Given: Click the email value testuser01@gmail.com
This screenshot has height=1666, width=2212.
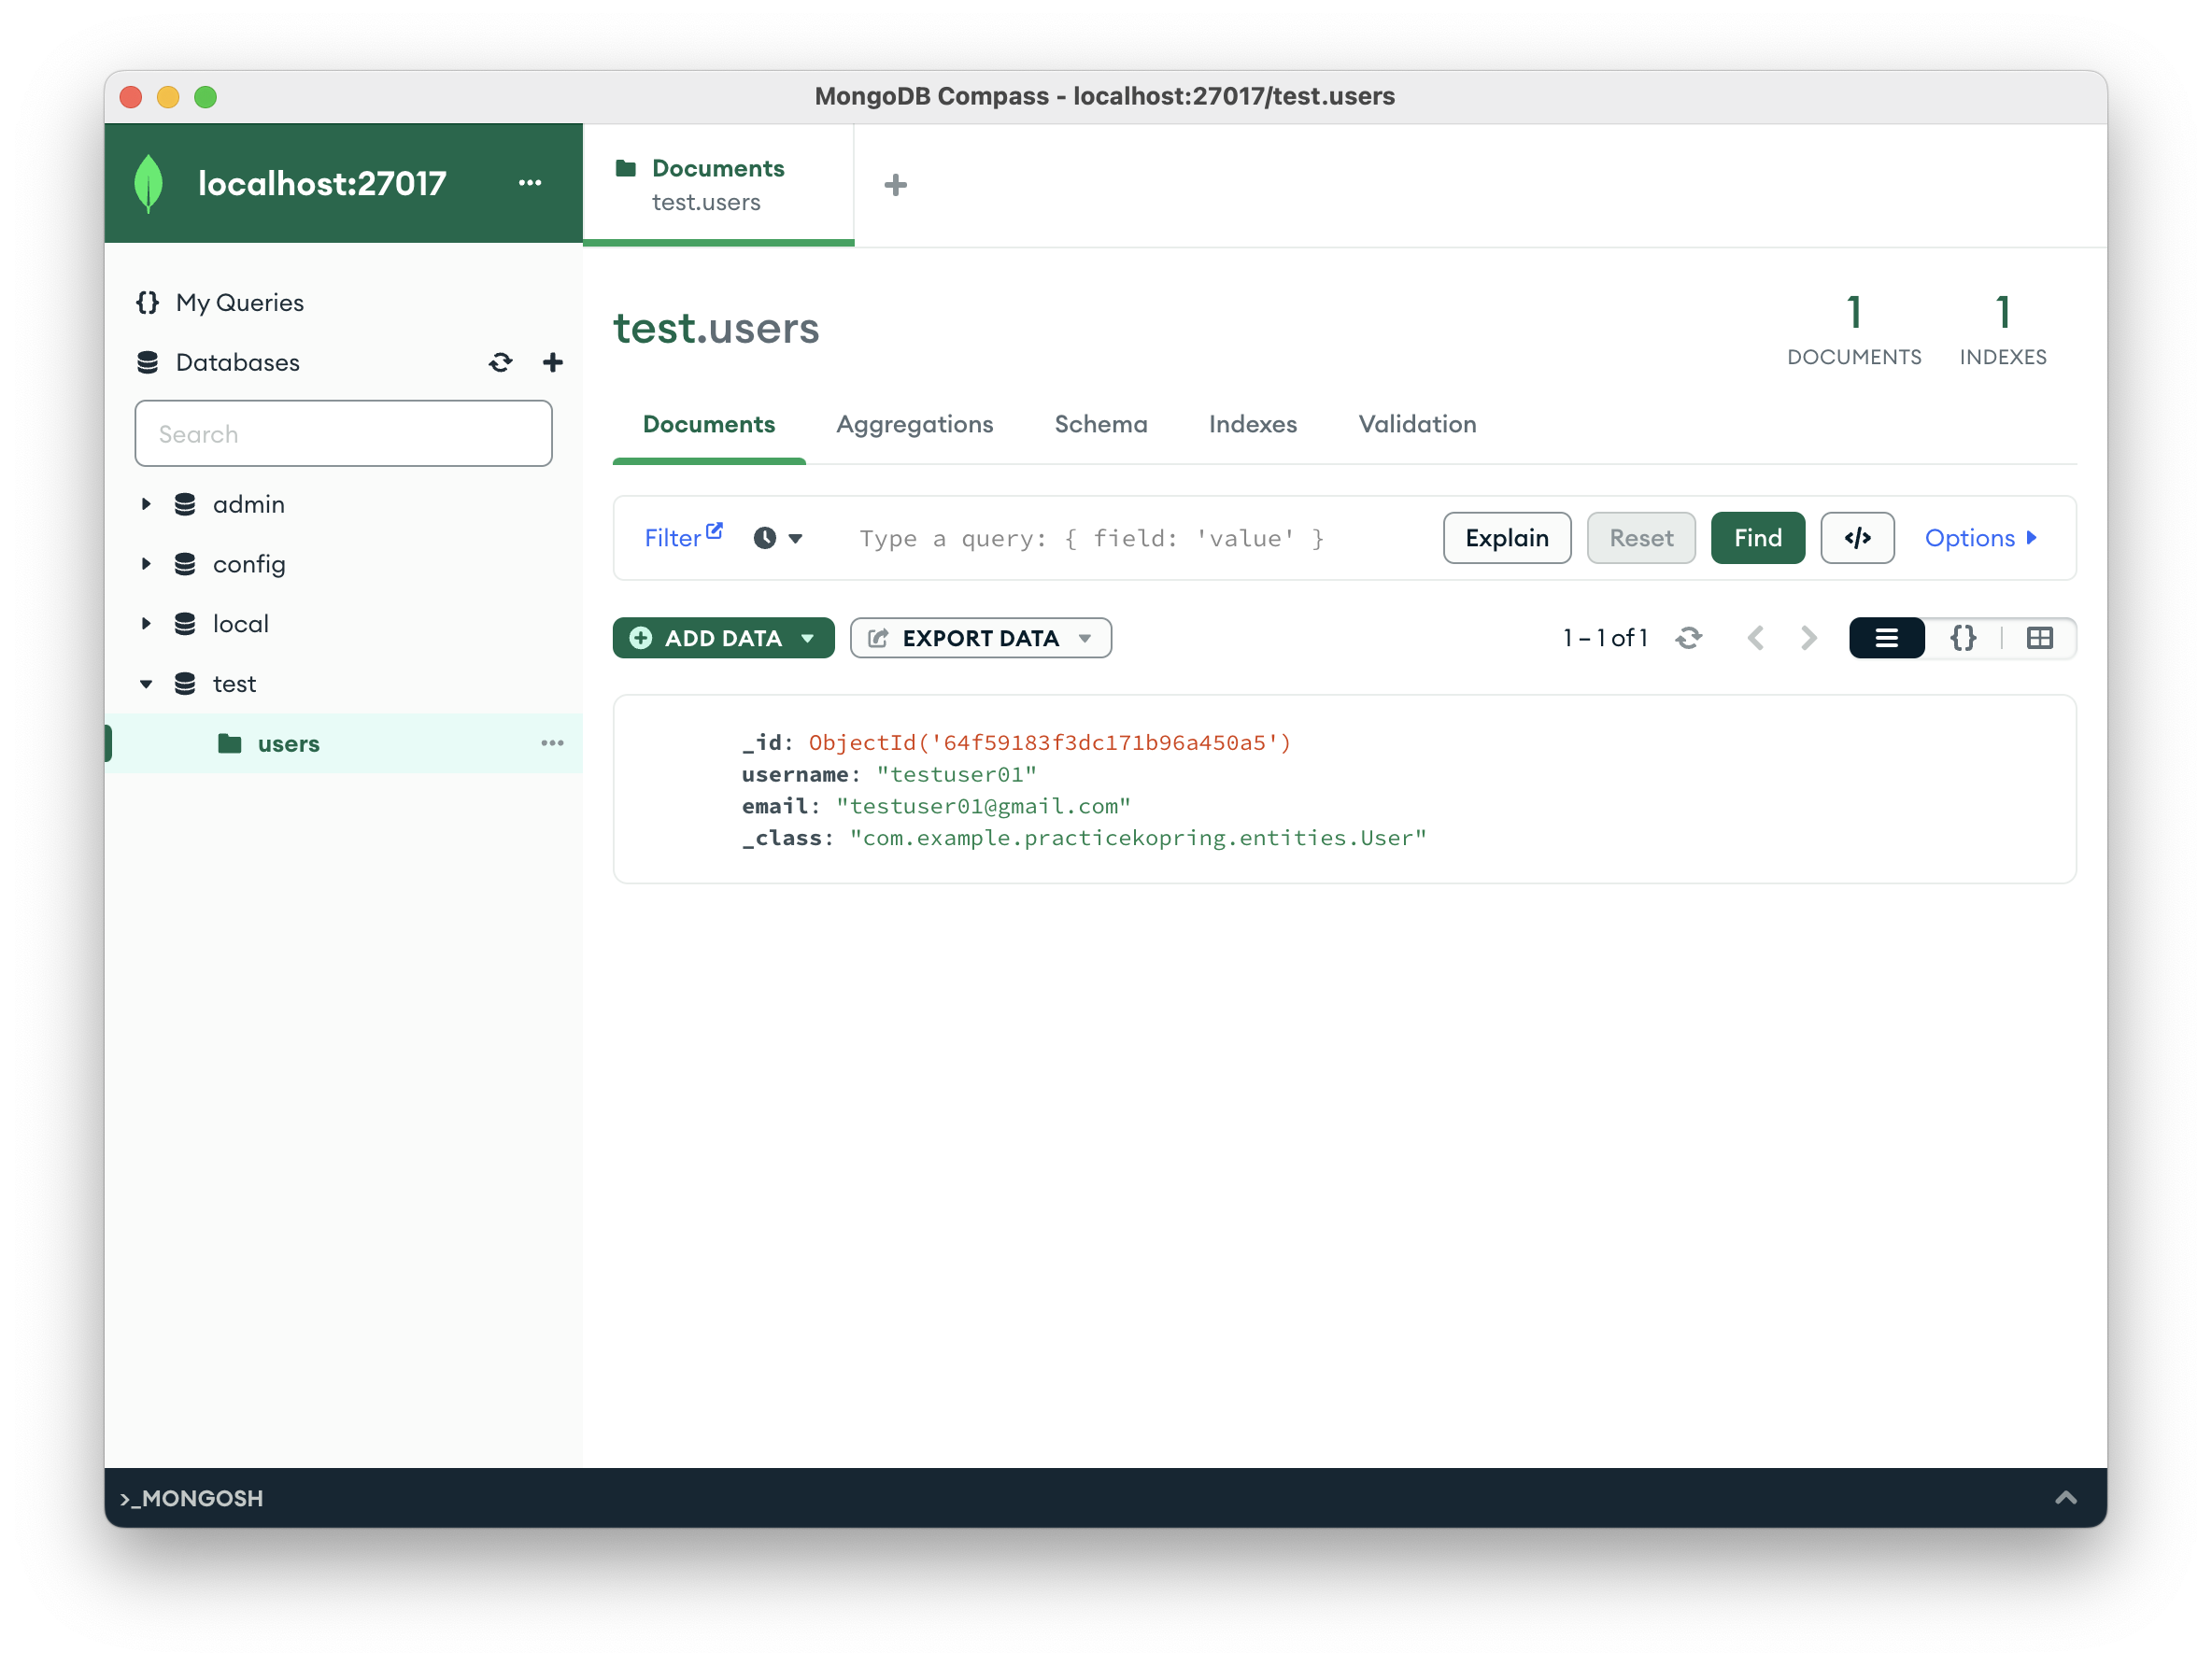Looking at the screenshot, I should 984,806.
